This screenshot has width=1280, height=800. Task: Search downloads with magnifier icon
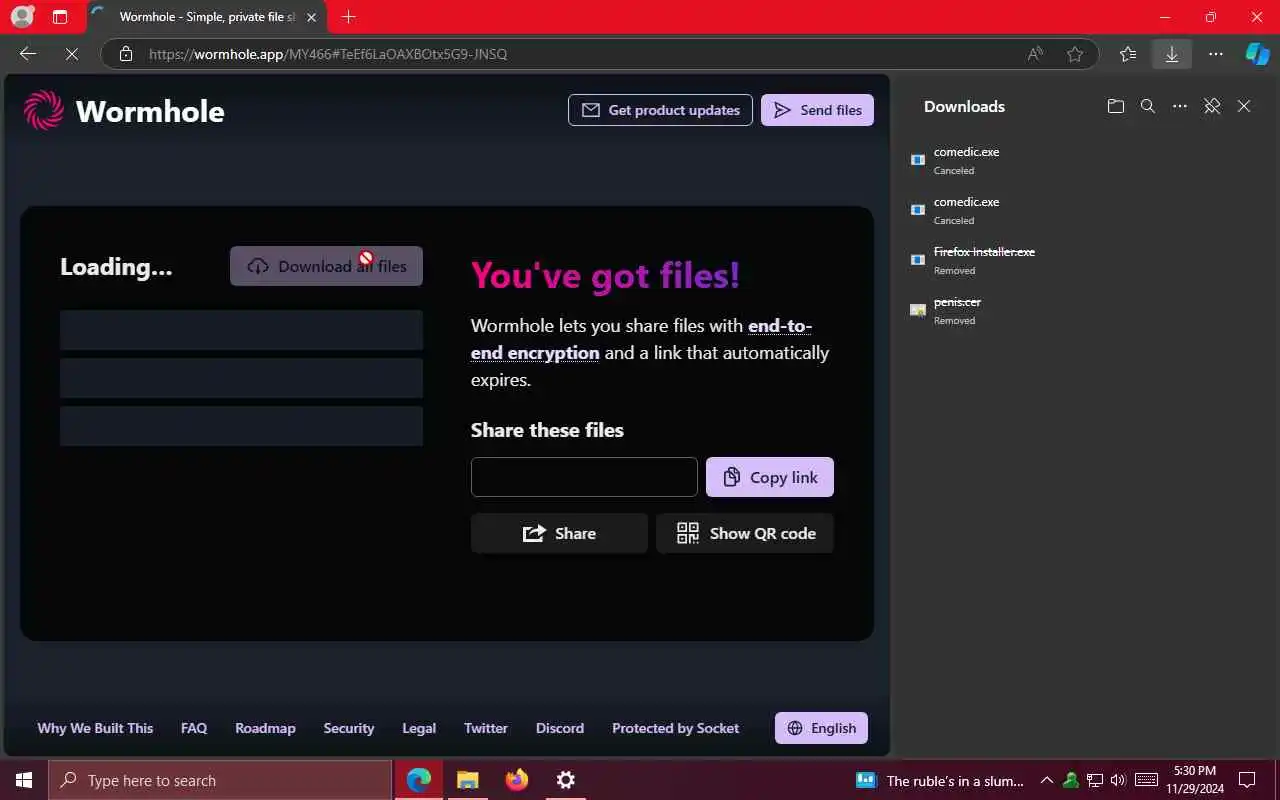point(1148,106)
